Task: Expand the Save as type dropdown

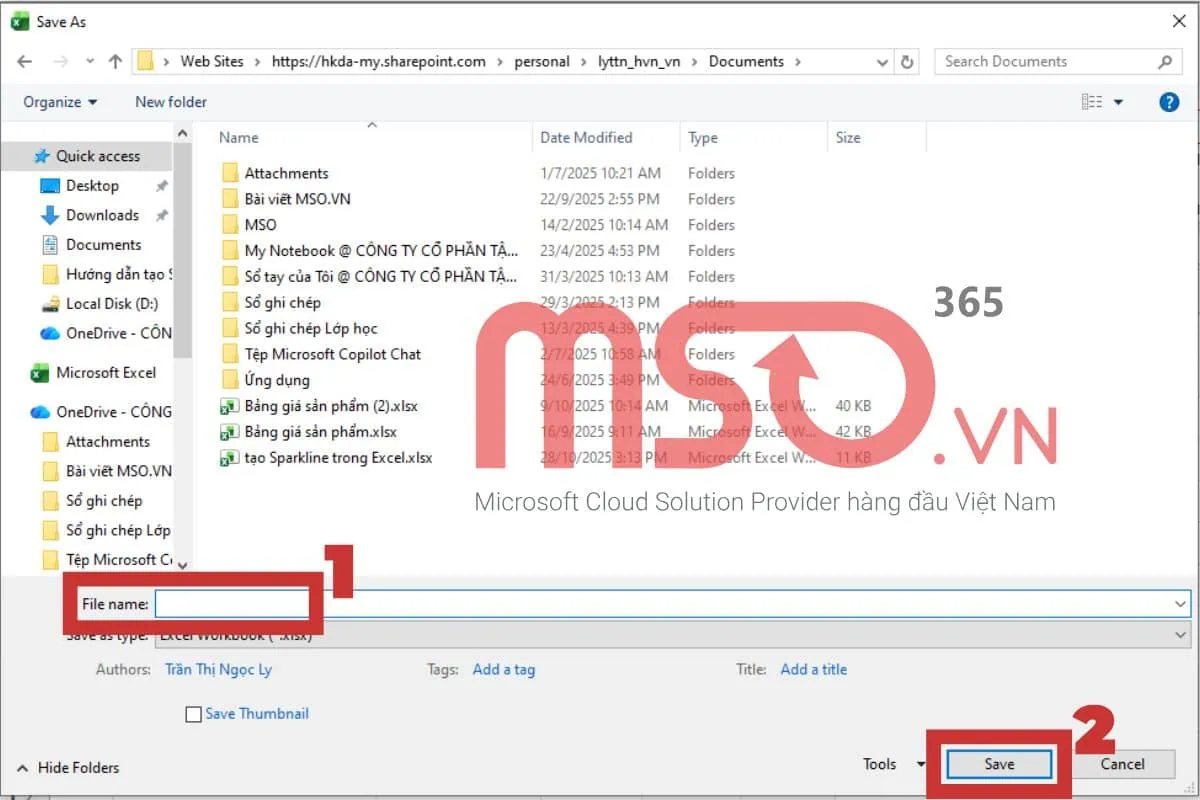Action: tap(1182, 635)
